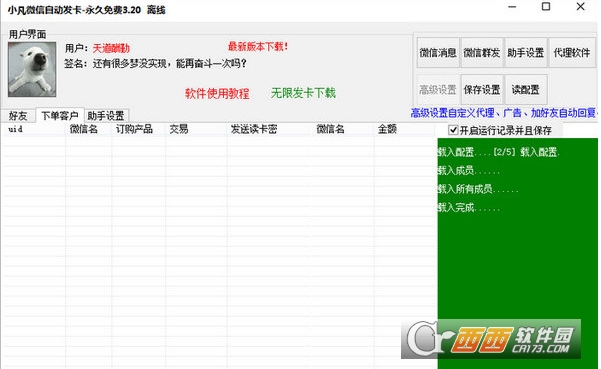The width and height of the screenshot is (601, 369).
Task: Click the 代理软件 button
Action: [x=572, y=53]
